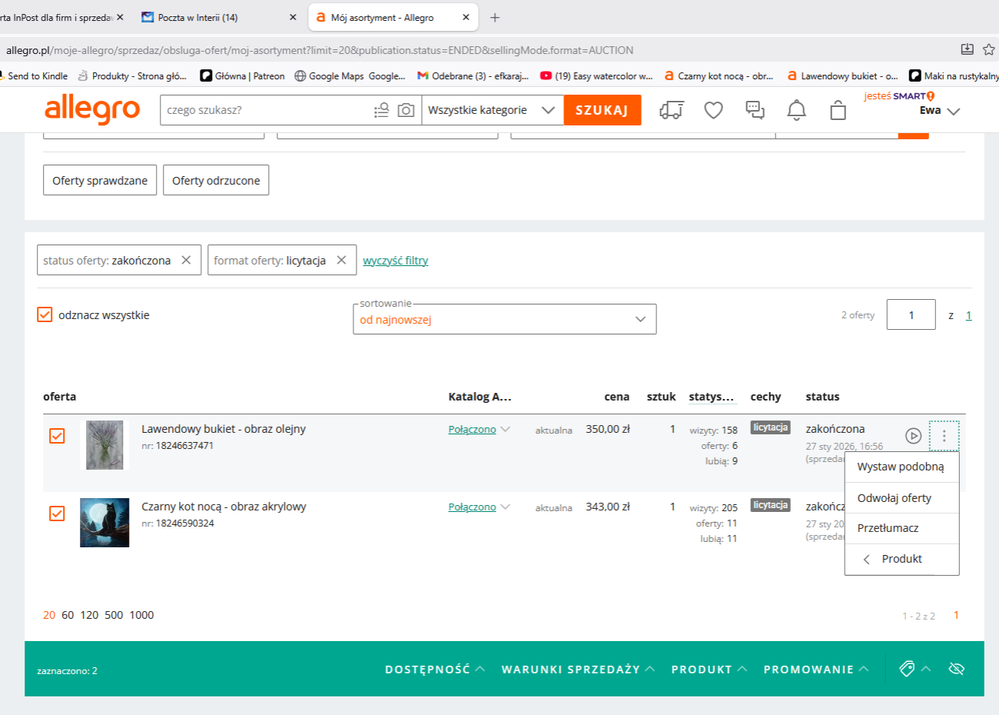Click resume play icon for Lawendowy bukiet
The image size is (999, 715).
pyautogui.click(x=913, y=436)
